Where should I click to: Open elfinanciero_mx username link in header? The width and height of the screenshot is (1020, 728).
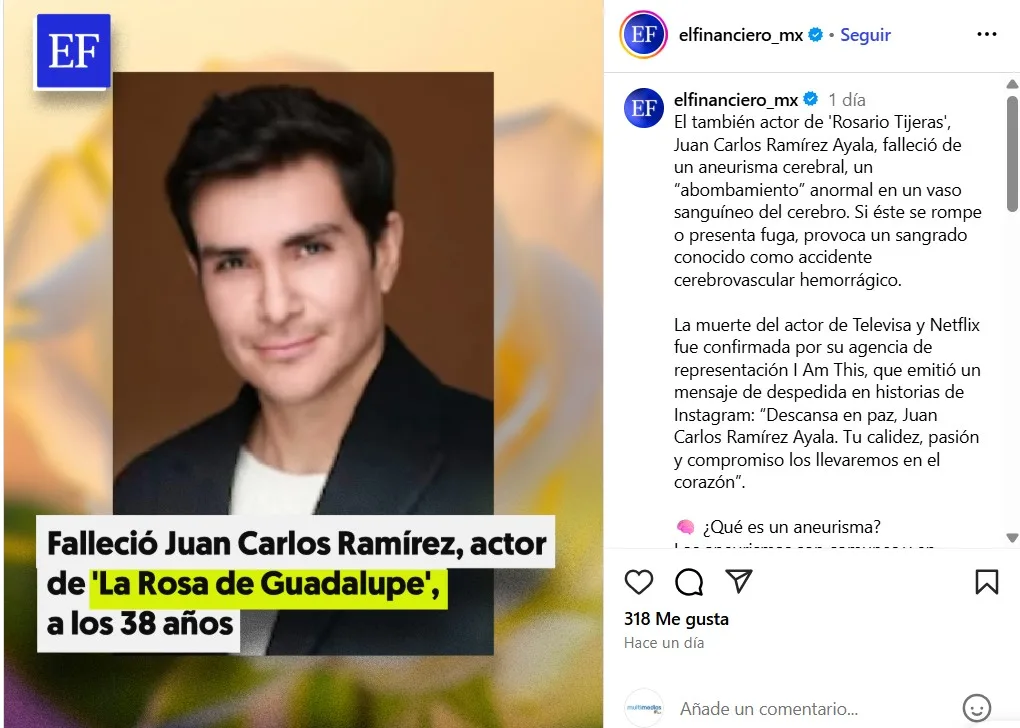point(740,35)
